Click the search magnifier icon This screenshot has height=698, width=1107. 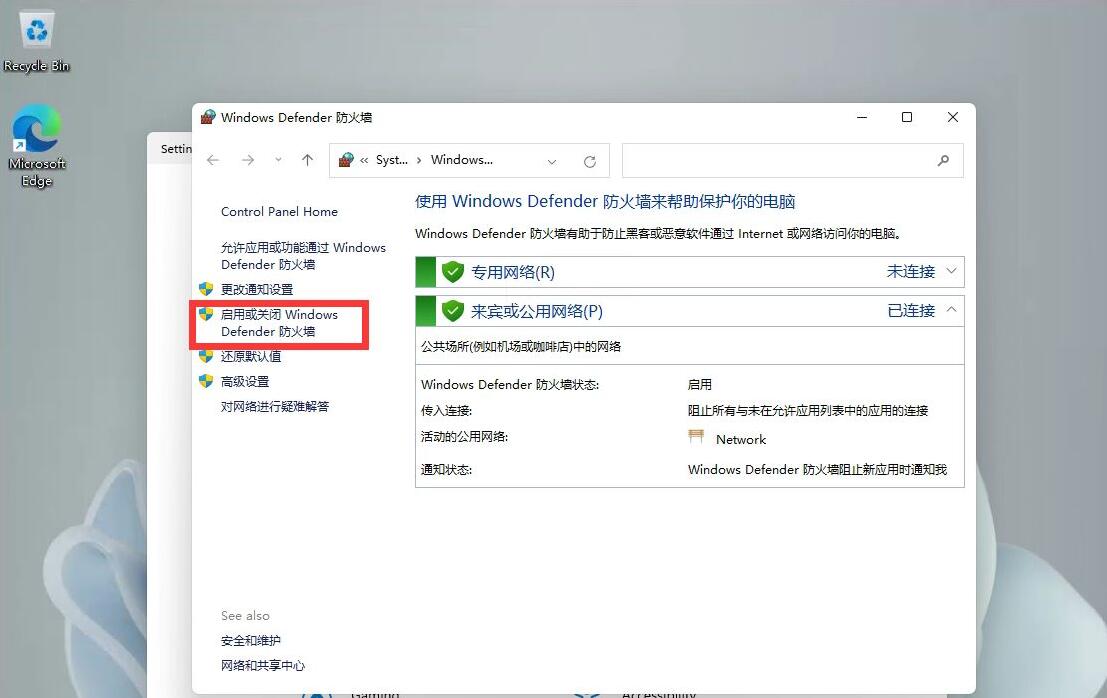click(943, 161)
